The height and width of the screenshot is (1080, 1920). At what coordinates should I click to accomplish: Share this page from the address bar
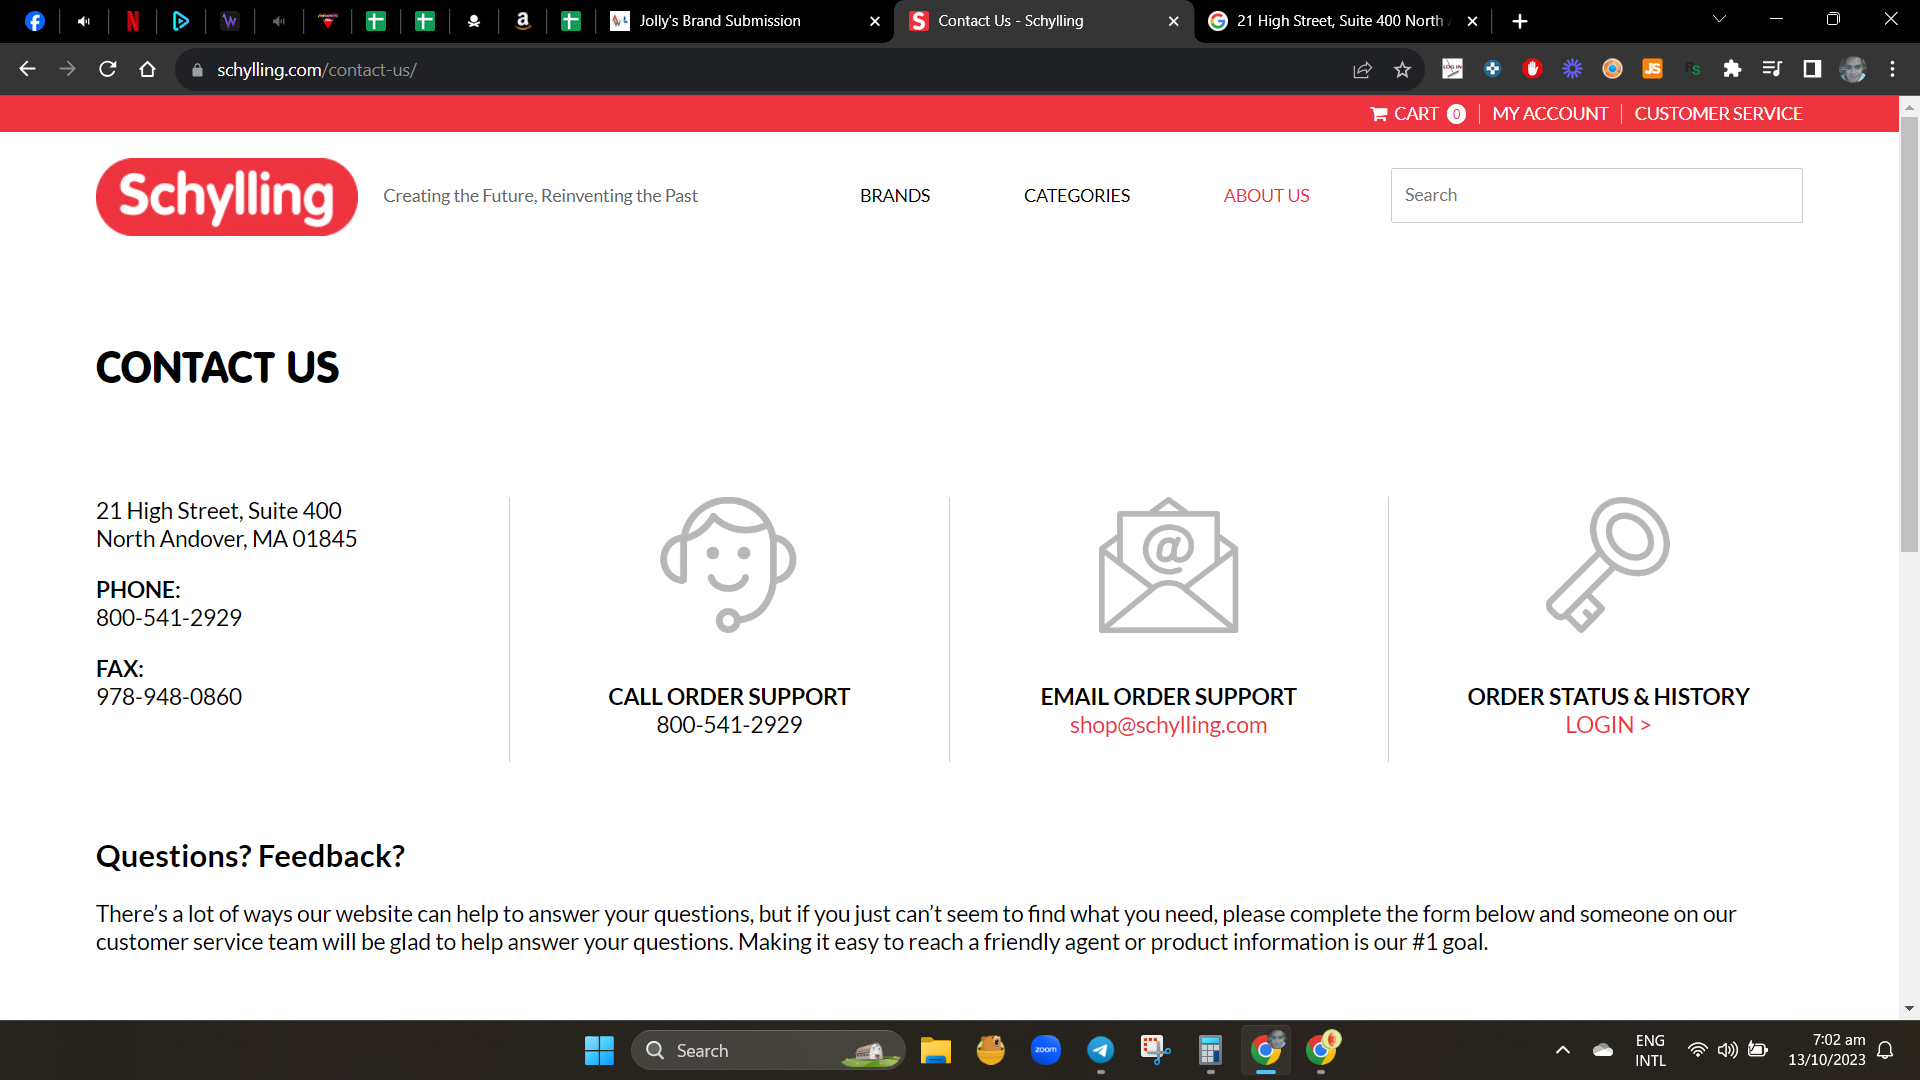tap(1362, 69)
